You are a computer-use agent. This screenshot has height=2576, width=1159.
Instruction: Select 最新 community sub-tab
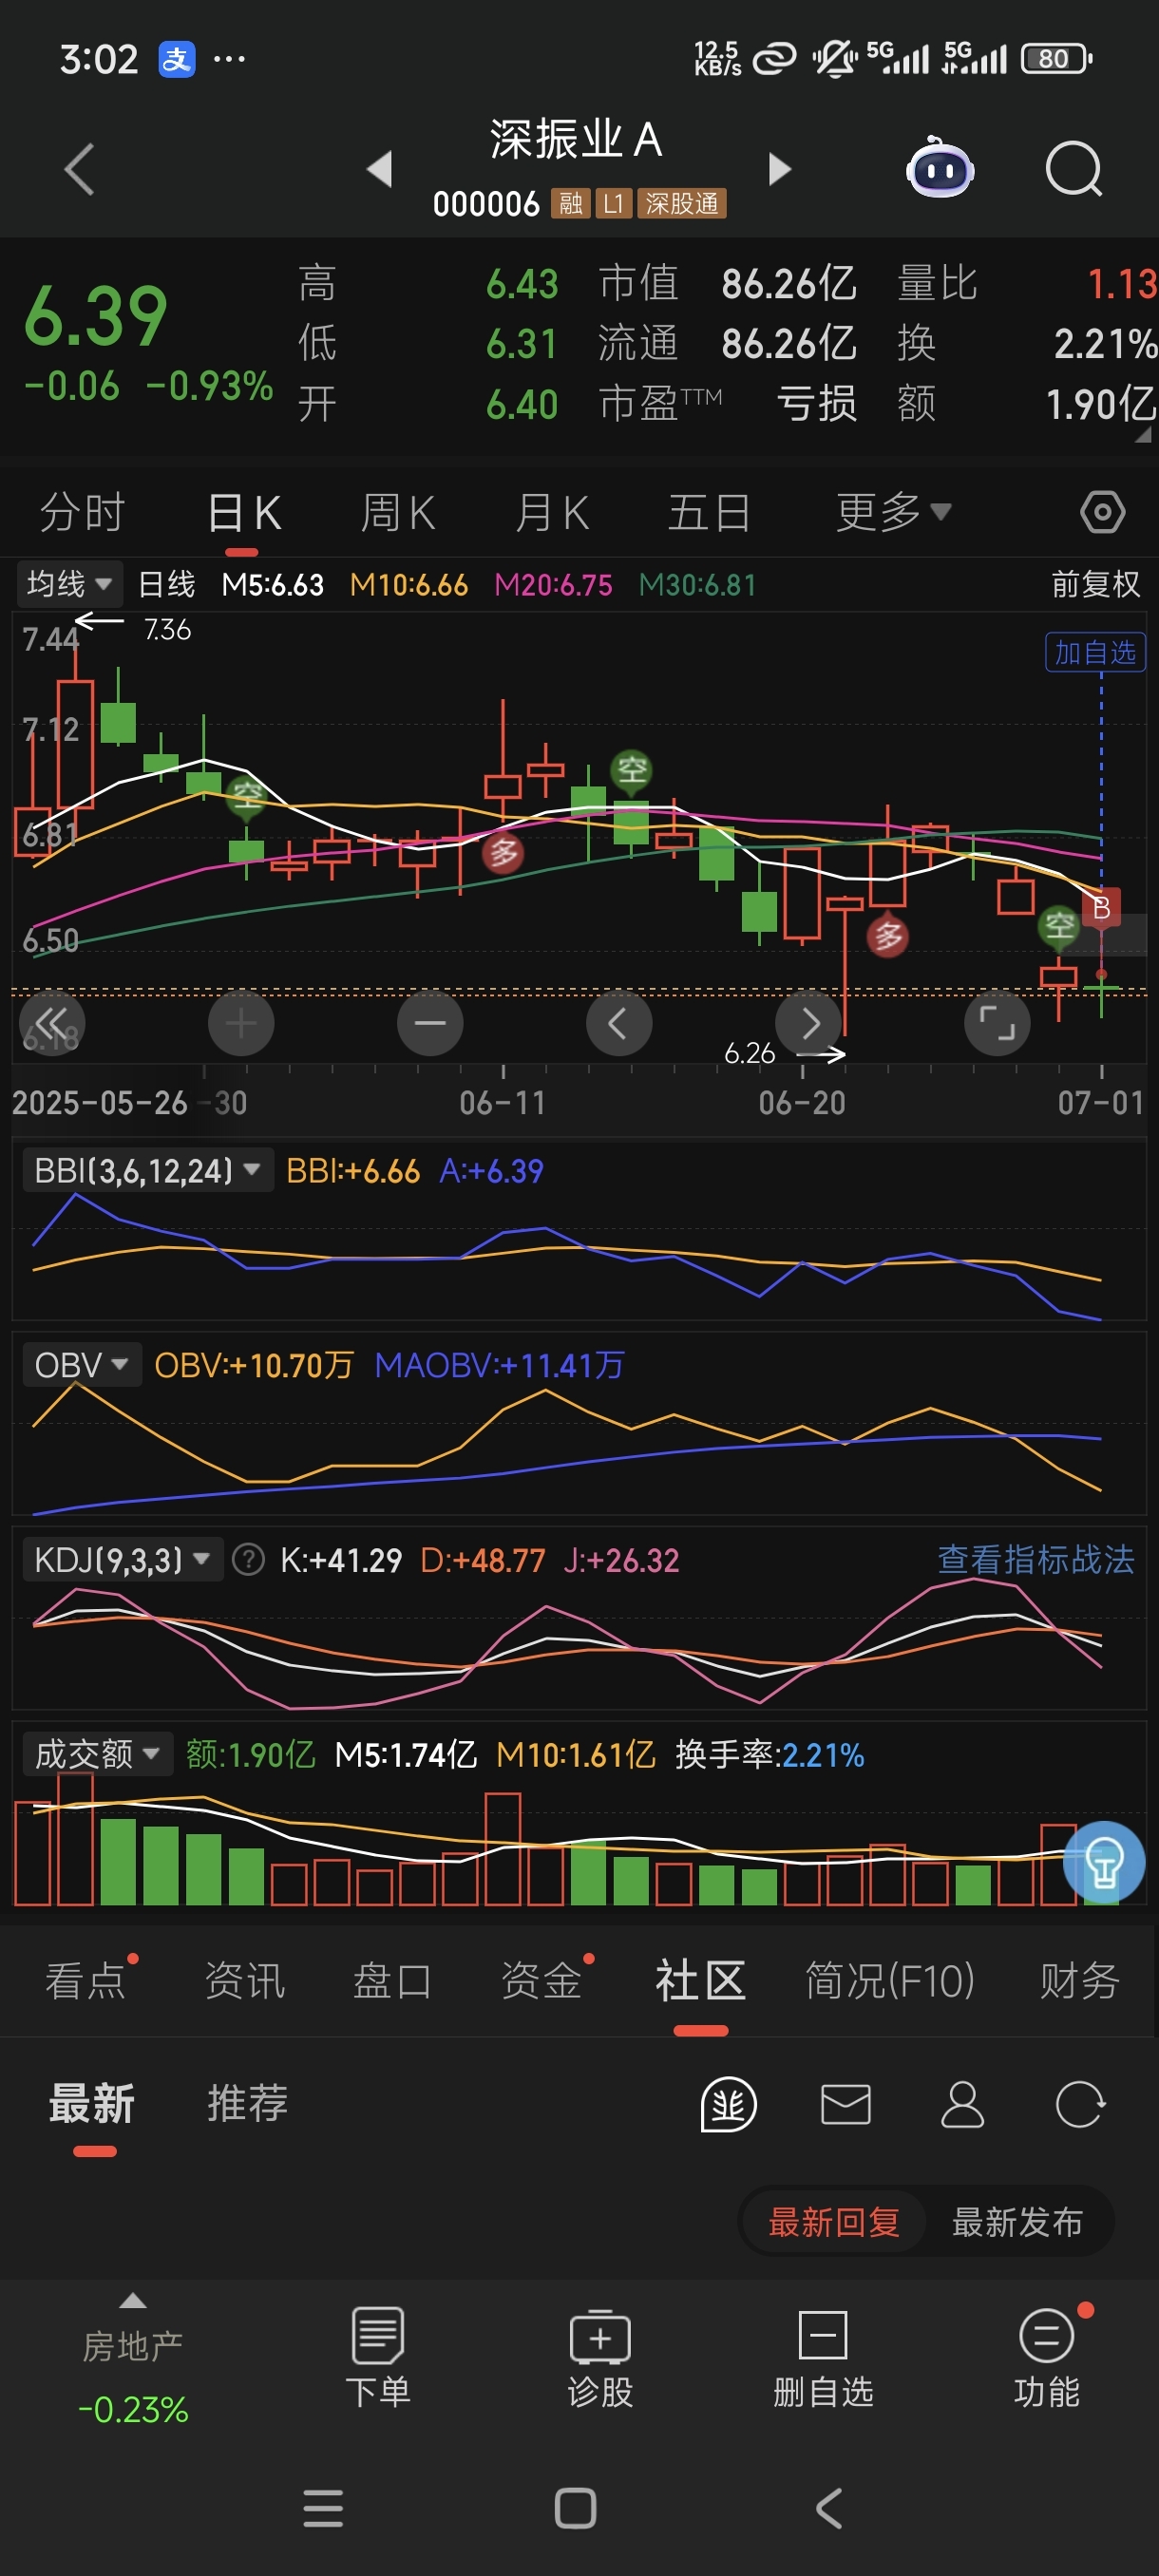tap(92, 2103)
